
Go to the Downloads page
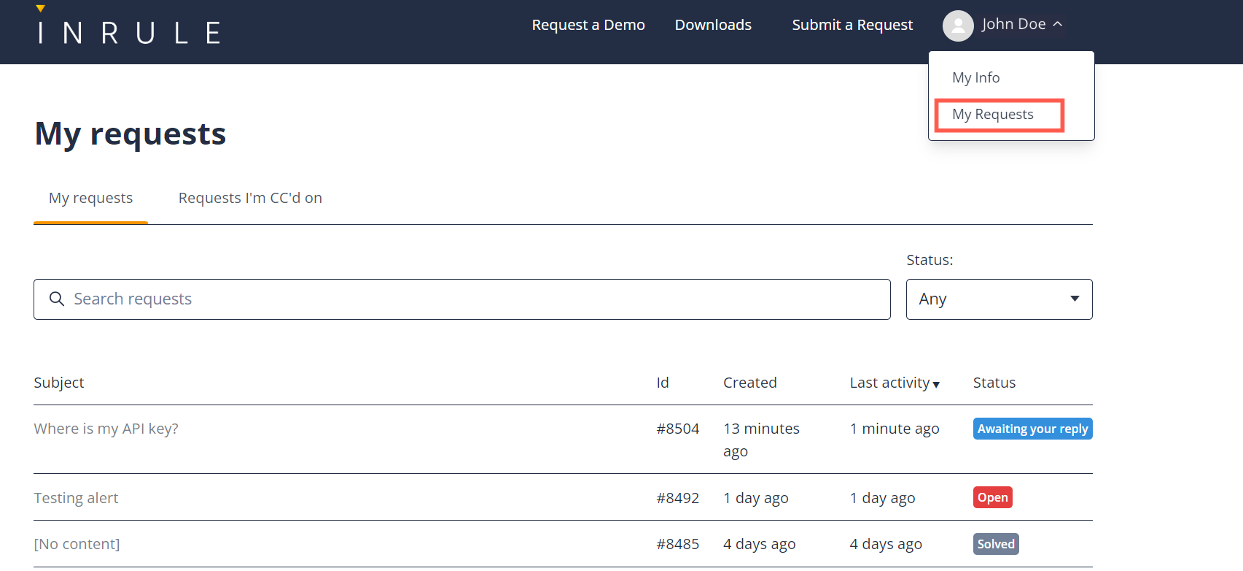pyautogui.click(x=713, y=25)
